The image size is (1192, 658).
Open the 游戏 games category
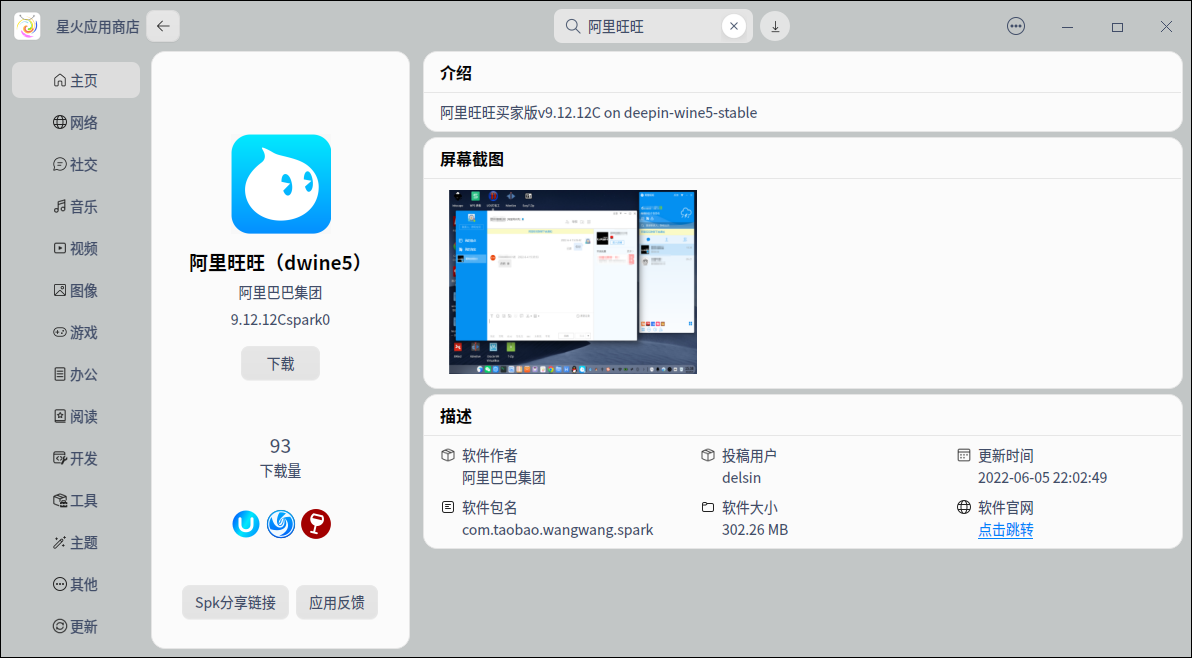tap(76, 333)
